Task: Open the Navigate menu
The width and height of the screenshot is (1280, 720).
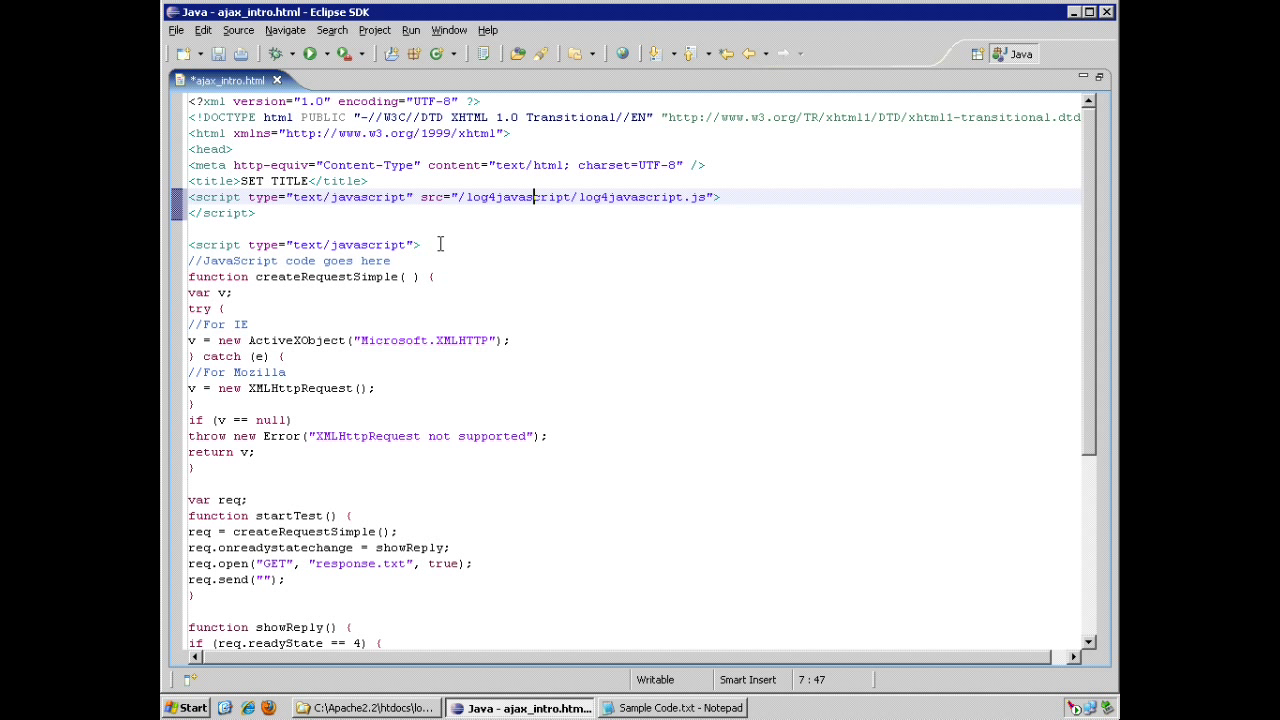Action: coord(285,30)
